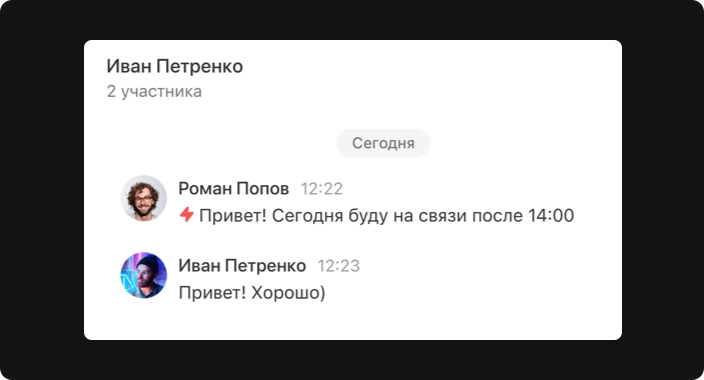
Task: Select the word "Хорошо)" in Ivan's reply
Action: click(x=288, y=293)
